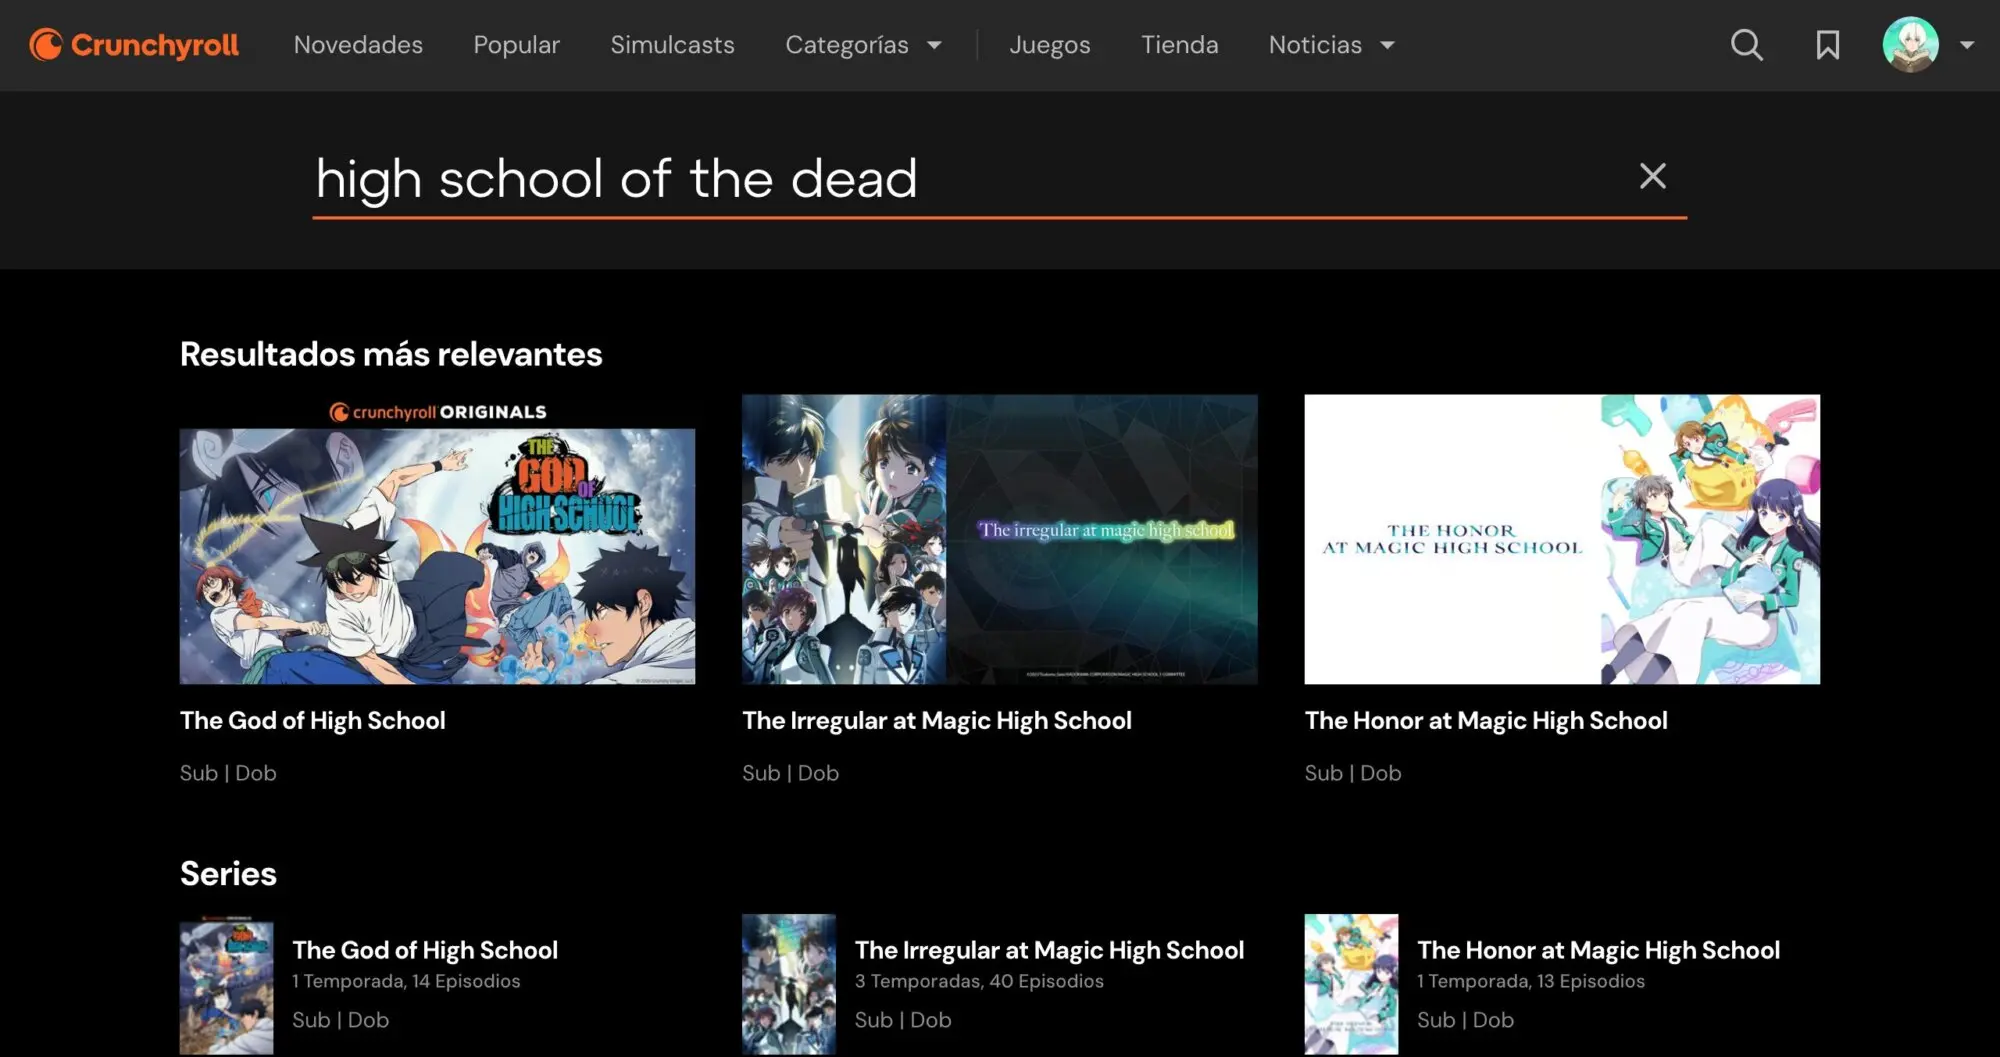Clear the search query with X
Viewport: 2000px width, 1057px height.
click(x=1652, y=176)
